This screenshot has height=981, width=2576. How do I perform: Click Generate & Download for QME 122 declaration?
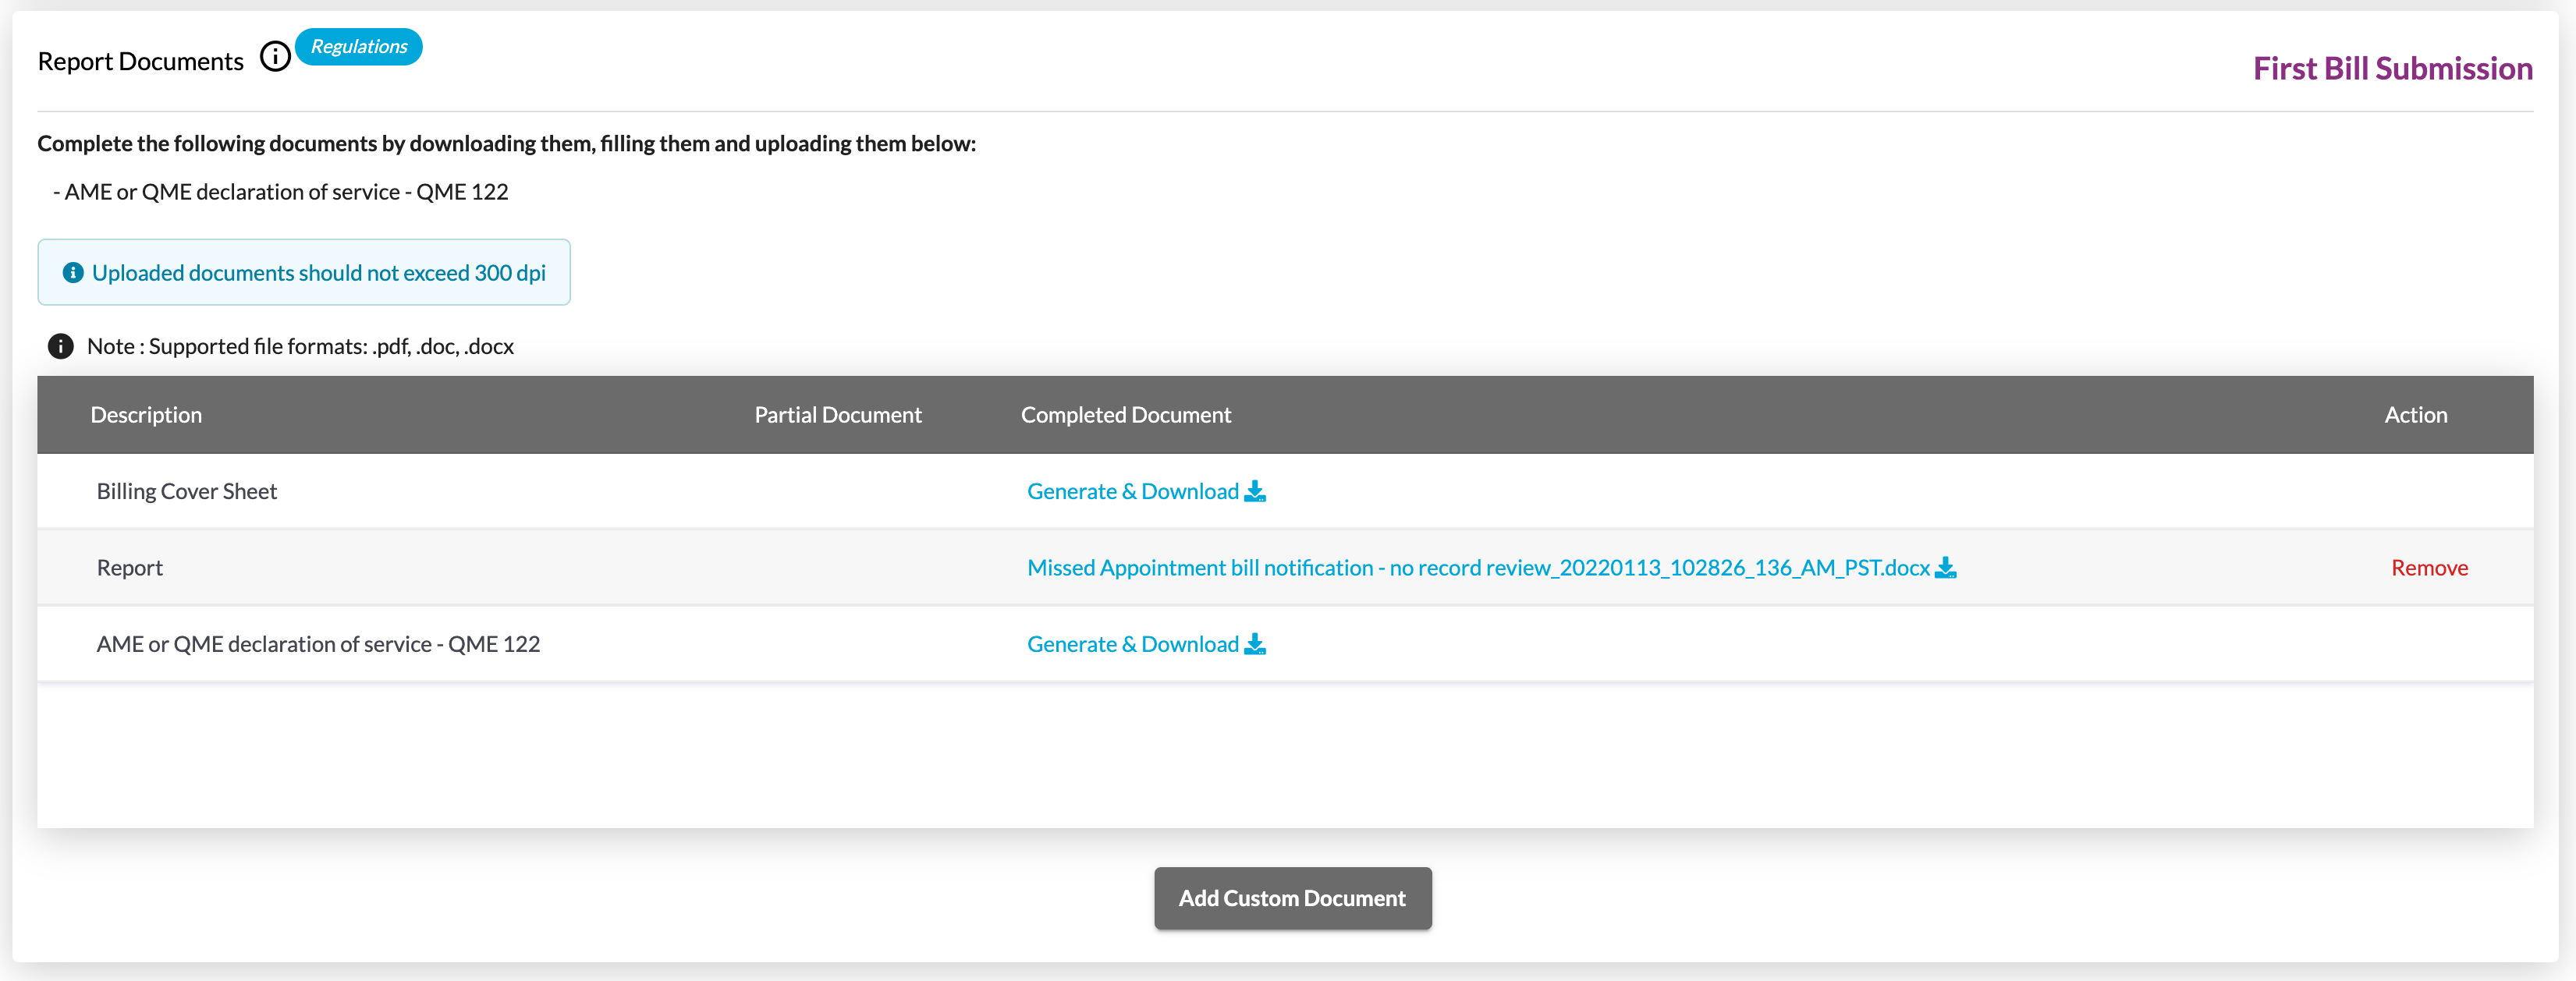[x=1132, y=644]
